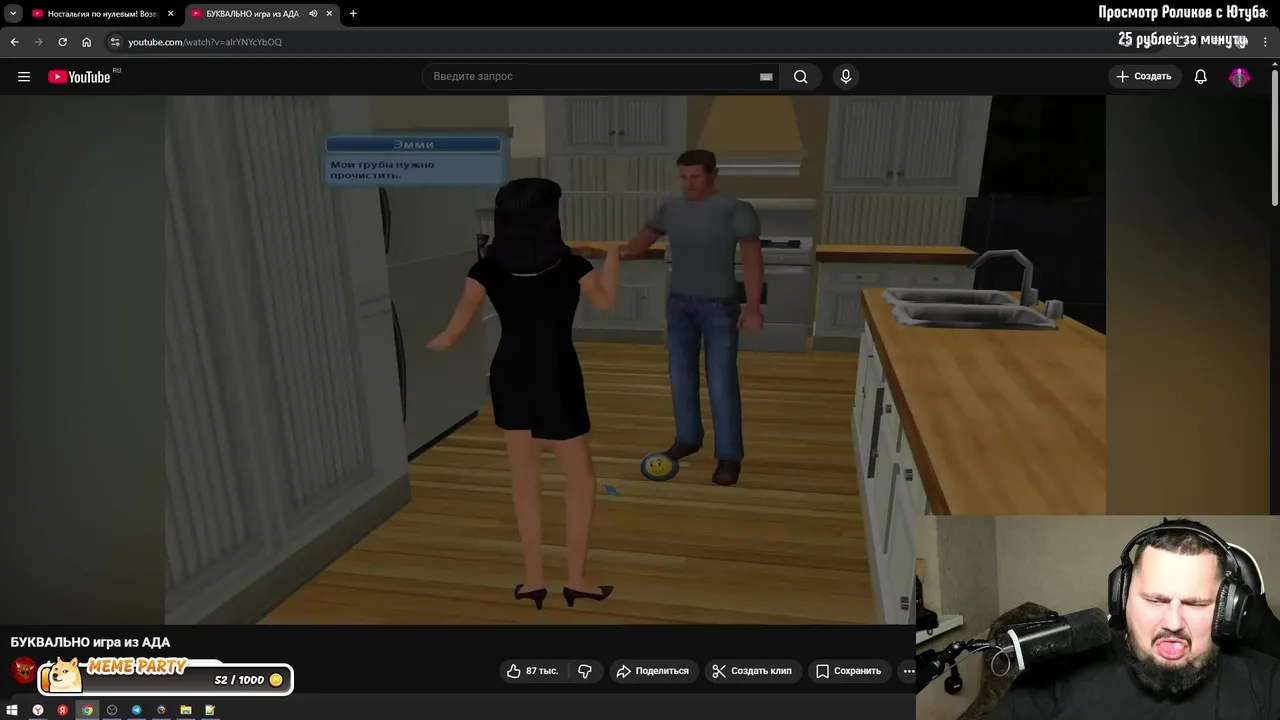This screenshot has height=720, width=1280.
Task: Open the account avatar menu
Action: click(1239, 77)
